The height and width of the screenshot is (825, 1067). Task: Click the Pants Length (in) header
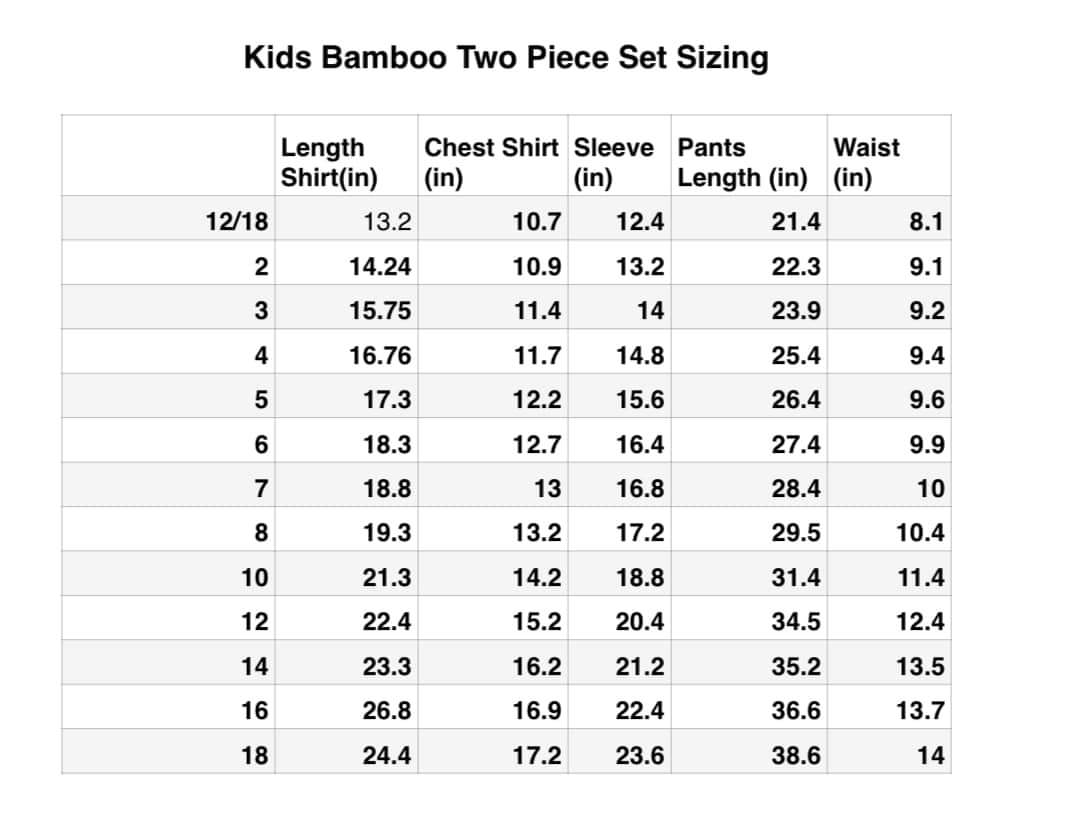tap(742, 163)
